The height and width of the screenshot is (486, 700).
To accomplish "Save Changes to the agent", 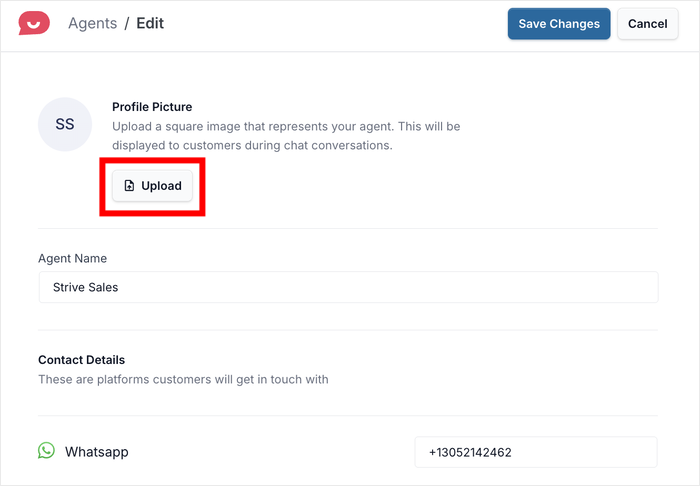I will click(558, 24).
